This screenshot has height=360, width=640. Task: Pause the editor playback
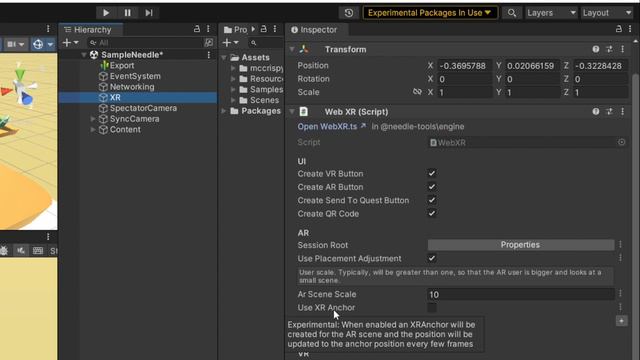[128, 13]
